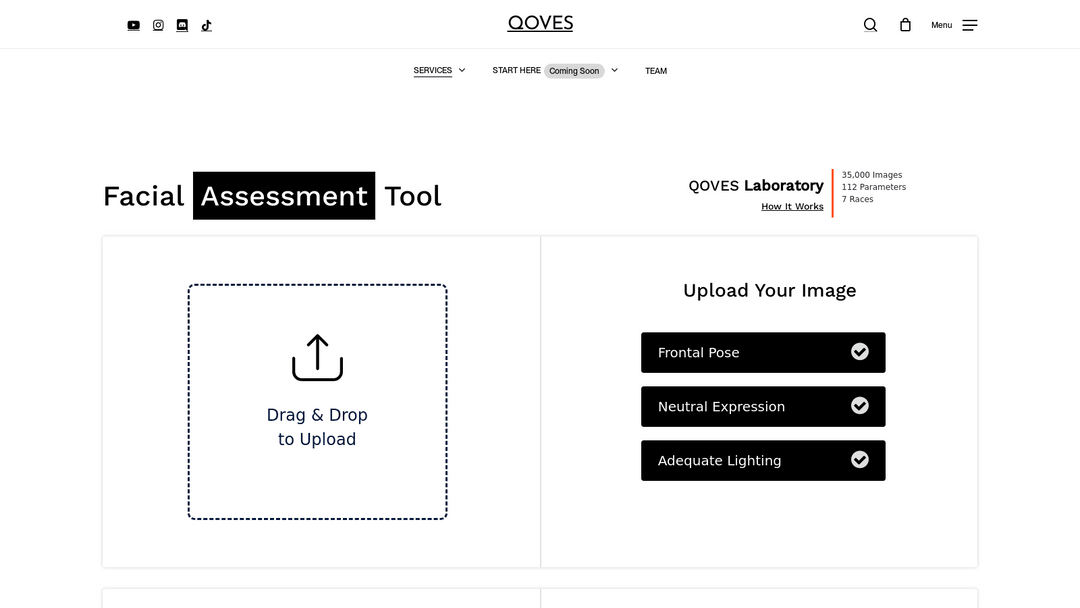Click the Neutral Expression label
1080x608 pixels.
721,406
